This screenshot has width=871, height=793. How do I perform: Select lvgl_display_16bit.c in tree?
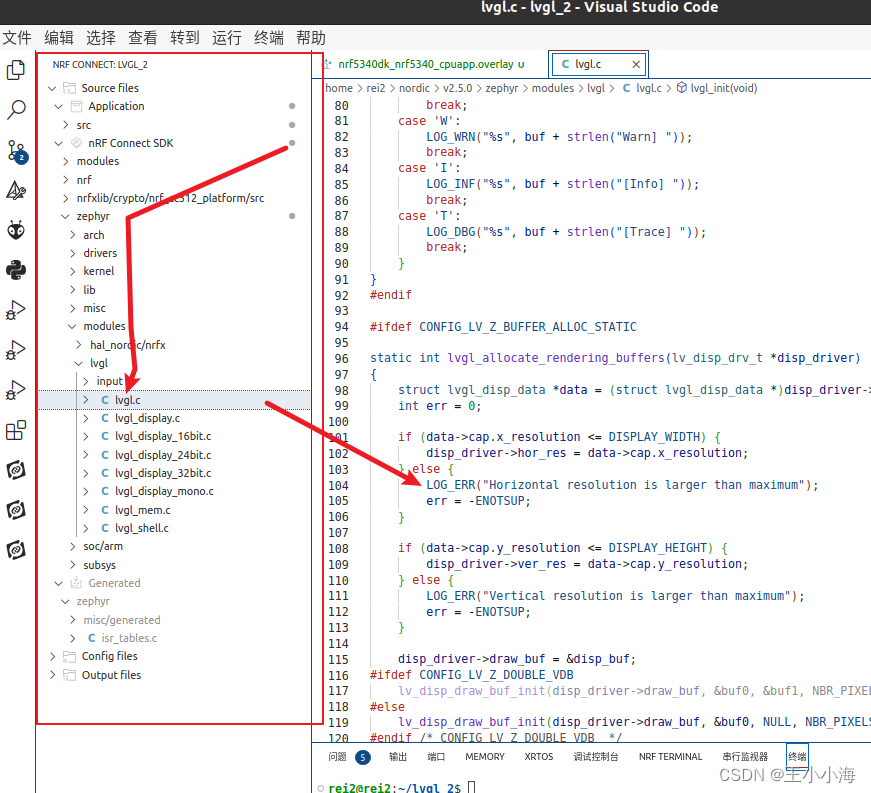click(163, 436)
